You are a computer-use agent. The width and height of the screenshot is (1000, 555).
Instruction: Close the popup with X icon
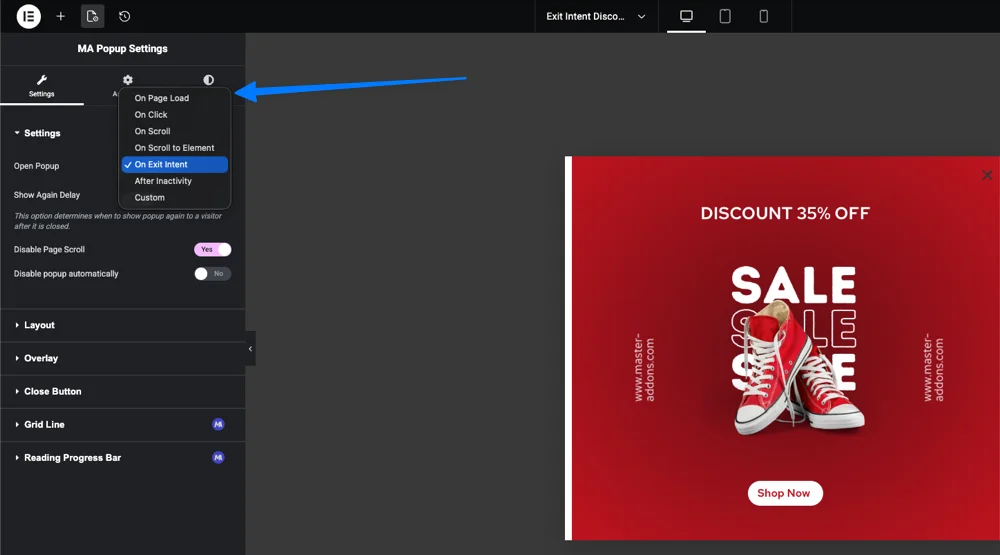click(987, 175)
